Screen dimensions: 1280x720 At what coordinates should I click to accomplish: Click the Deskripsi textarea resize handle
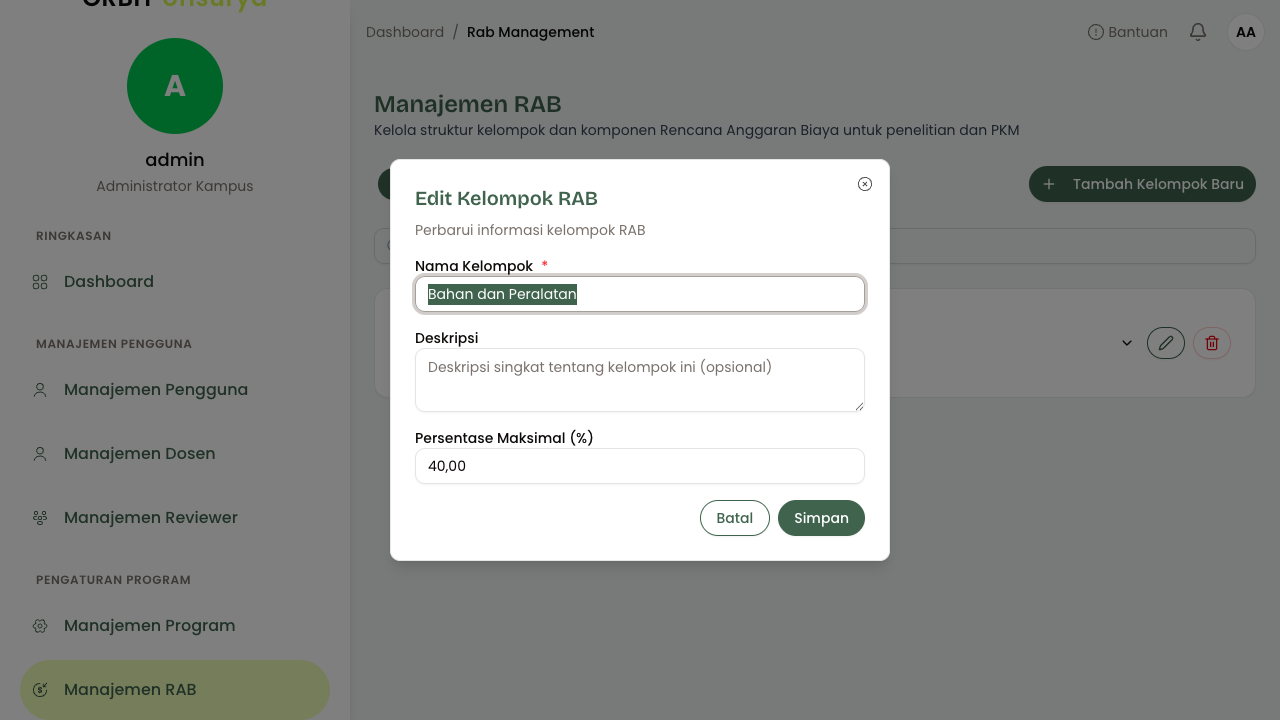[858, 405]
